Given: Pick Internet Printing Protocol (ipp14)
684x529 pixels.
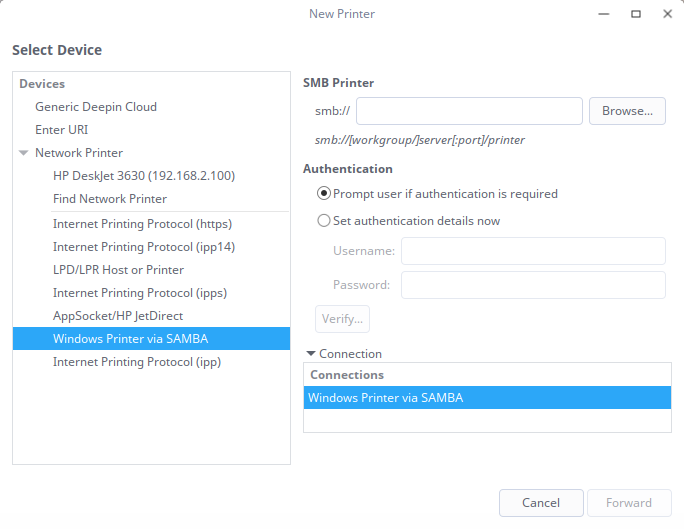Looking at the screenshot, I should tap(144, 247).
